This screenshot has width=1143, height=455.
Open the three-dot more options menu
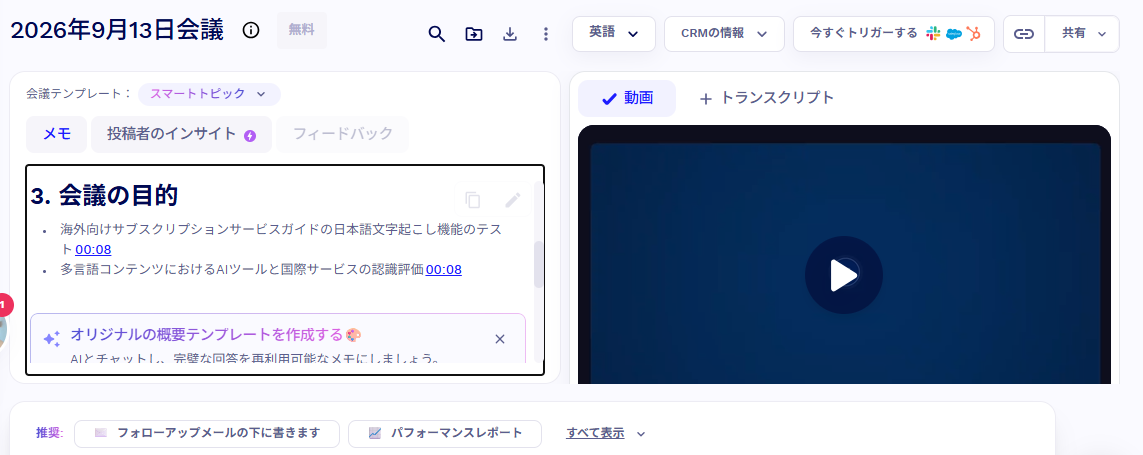click(546, 34)
